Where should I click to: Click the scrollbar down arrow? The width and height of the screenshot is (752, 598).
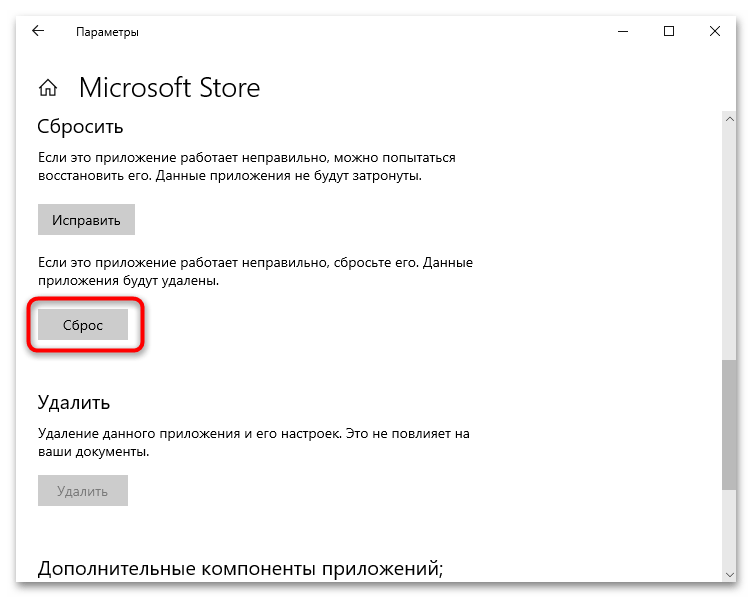(x=729, y=574)
